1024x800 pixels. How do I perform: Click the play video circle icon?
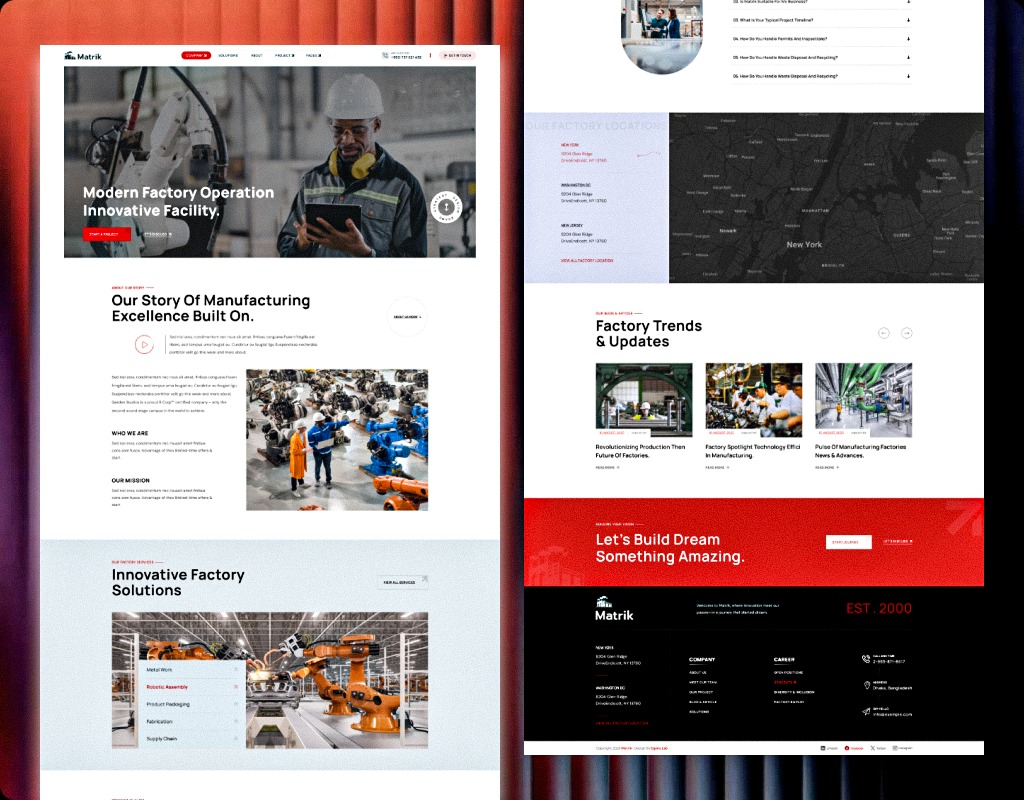pos(144,344)
